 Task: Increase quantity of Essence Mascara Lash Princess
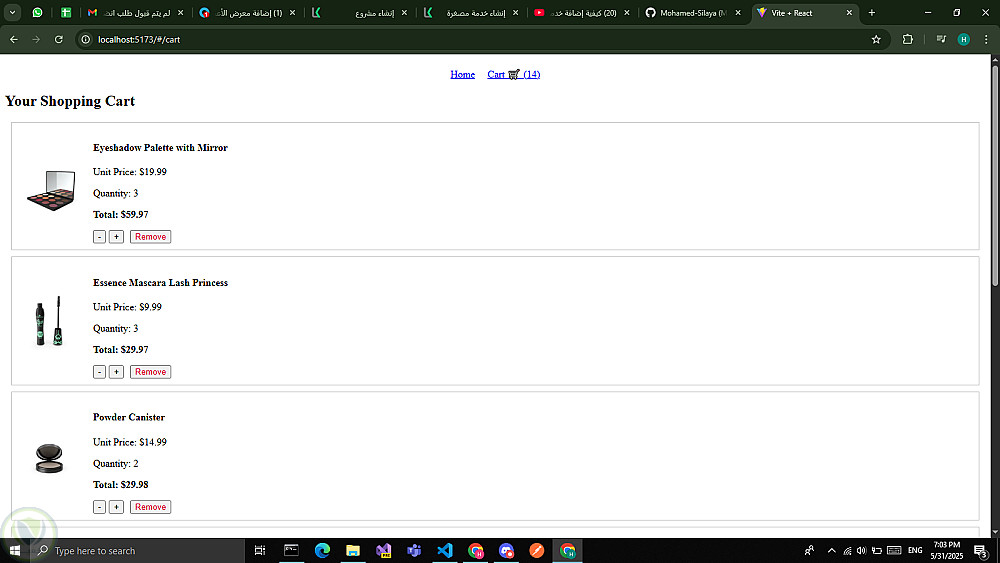coord(116,372)
